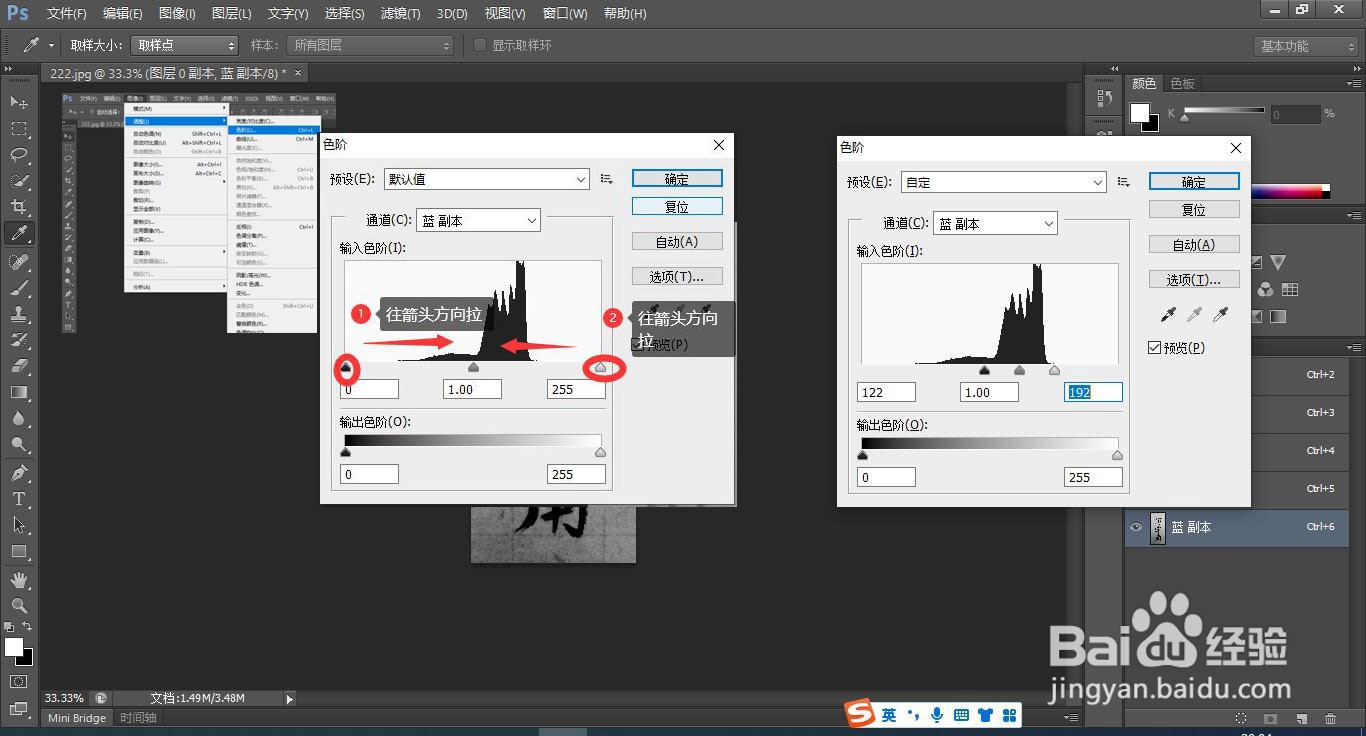This screenshot has width=1366, height=736.
Task: Select the Lasso tool
Action: (19, 155)
